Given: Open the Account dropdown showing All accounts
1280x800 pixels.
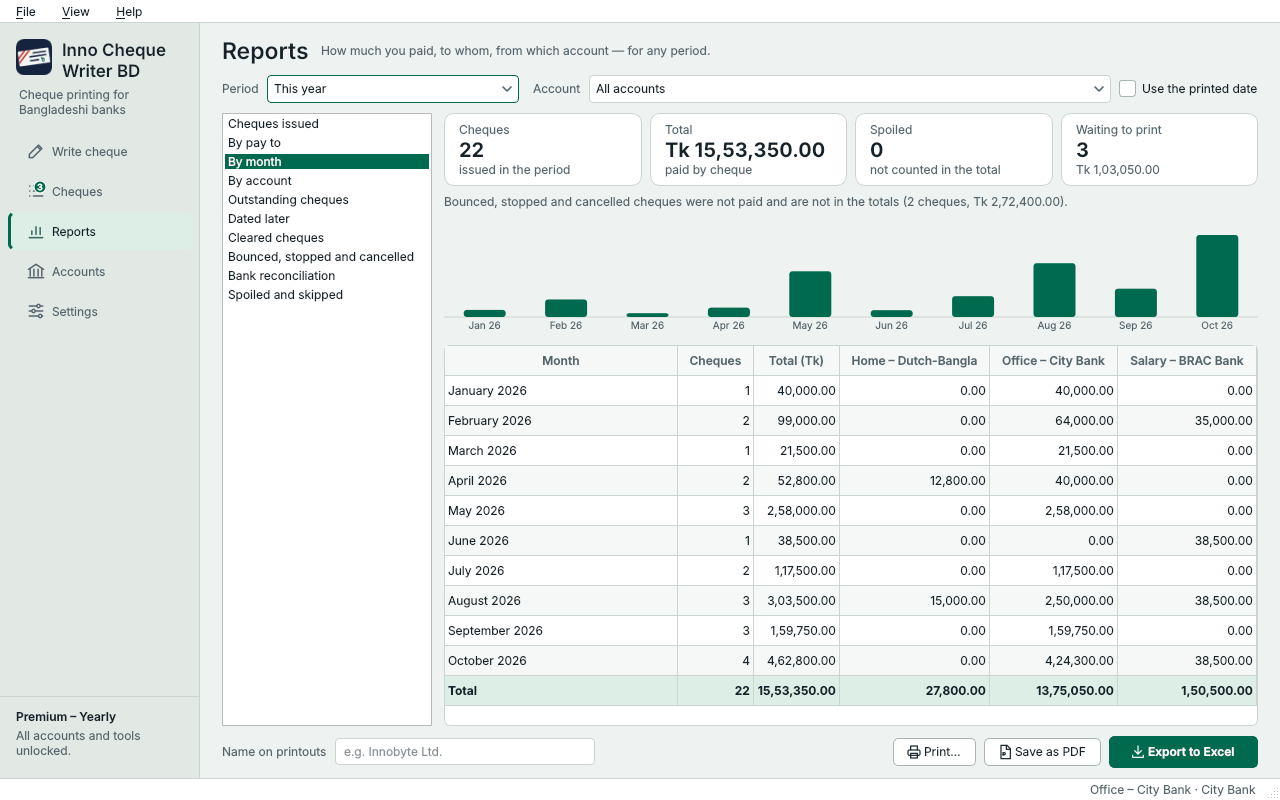Looking at the screenshot, I should 850,89.
